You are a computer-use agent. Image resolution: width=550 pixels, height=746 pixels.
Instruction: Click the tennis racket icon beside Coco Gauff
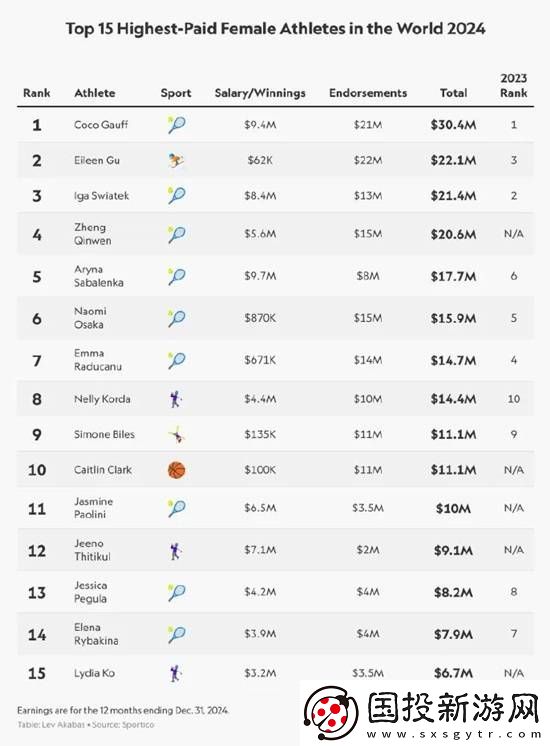(x=176, y=125)
